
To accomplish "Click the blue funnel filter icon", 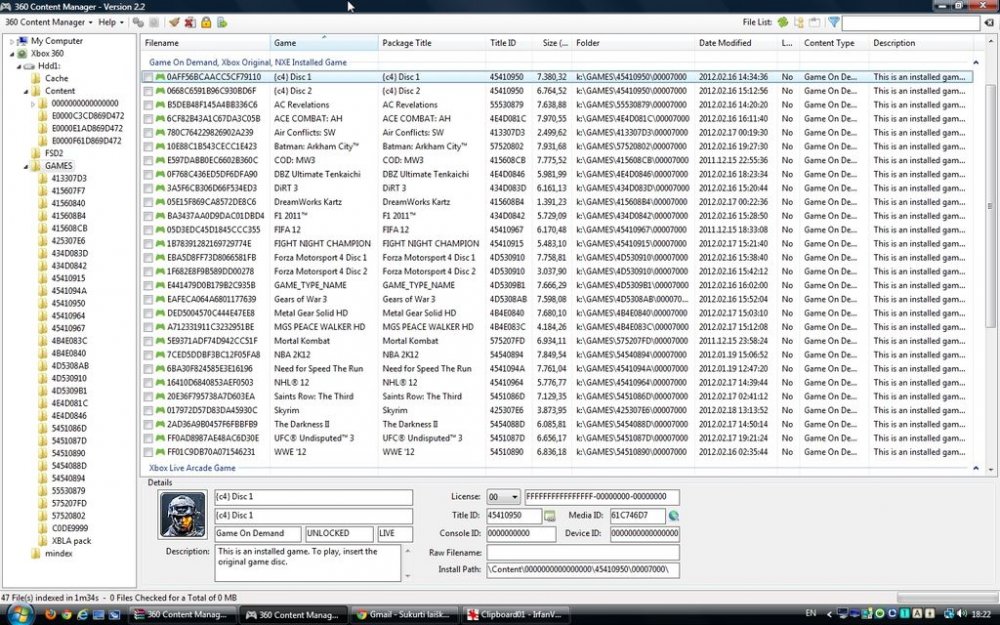I will point(833,22).
